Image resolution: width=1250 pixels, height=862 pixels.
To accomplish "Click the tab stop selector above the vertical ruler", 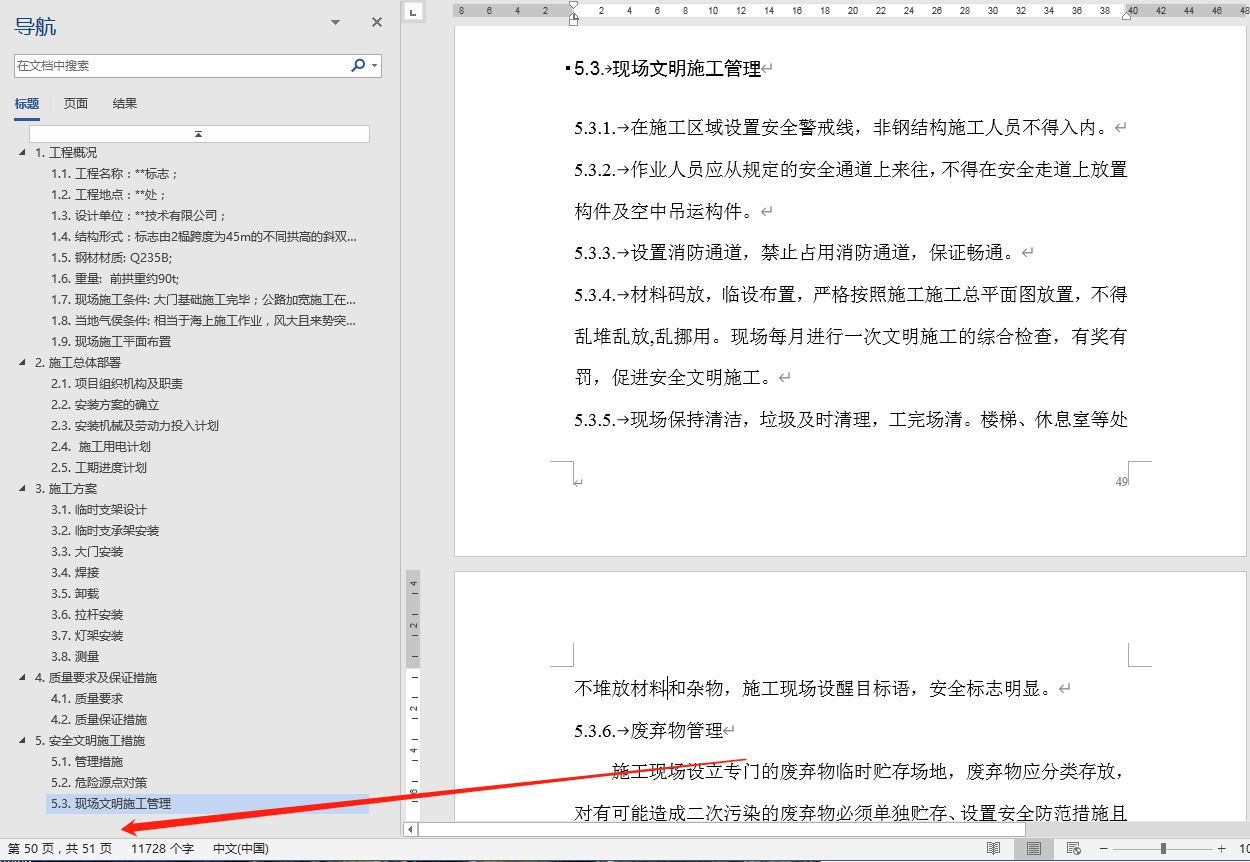I will coord(411,15).
